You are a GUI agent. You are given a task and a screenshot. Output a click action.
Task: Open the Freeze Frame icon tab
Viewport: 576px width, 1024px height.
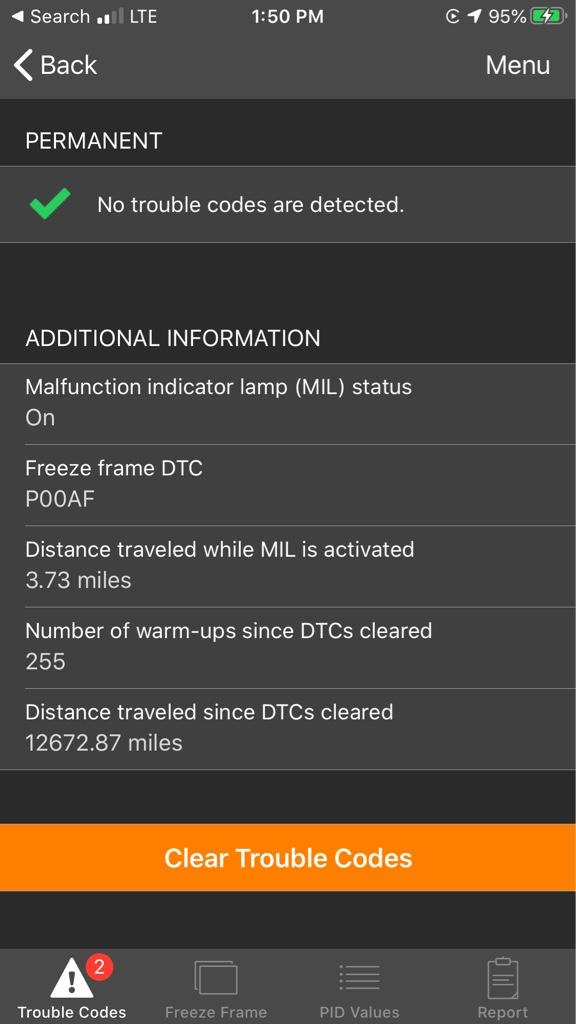(216, 978)
